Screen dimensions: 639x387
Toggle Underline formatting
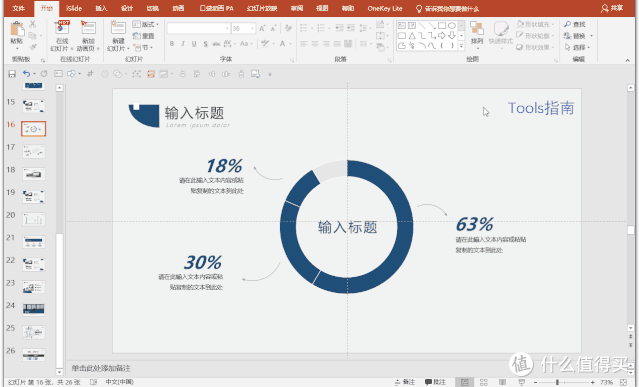click(194, 44)
